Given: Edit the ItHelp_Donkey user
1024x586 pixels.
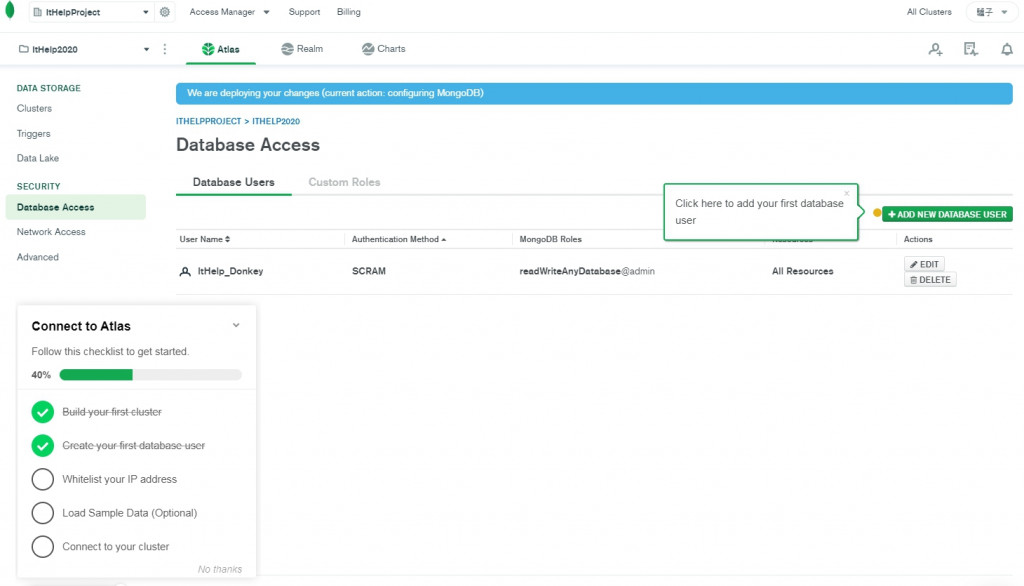Looking at the screenshot, I should 924,264.
